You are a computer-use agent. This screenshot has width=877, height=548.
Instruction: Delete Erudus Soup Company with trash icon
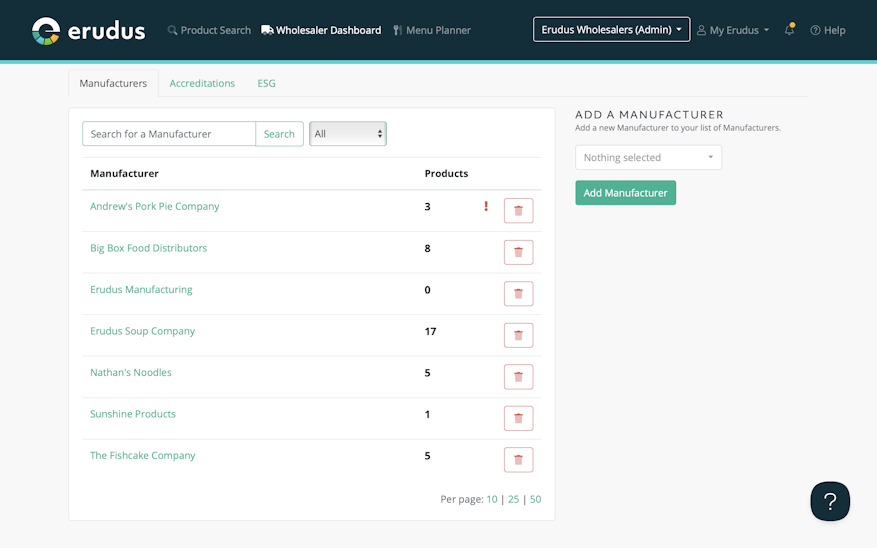518,335
